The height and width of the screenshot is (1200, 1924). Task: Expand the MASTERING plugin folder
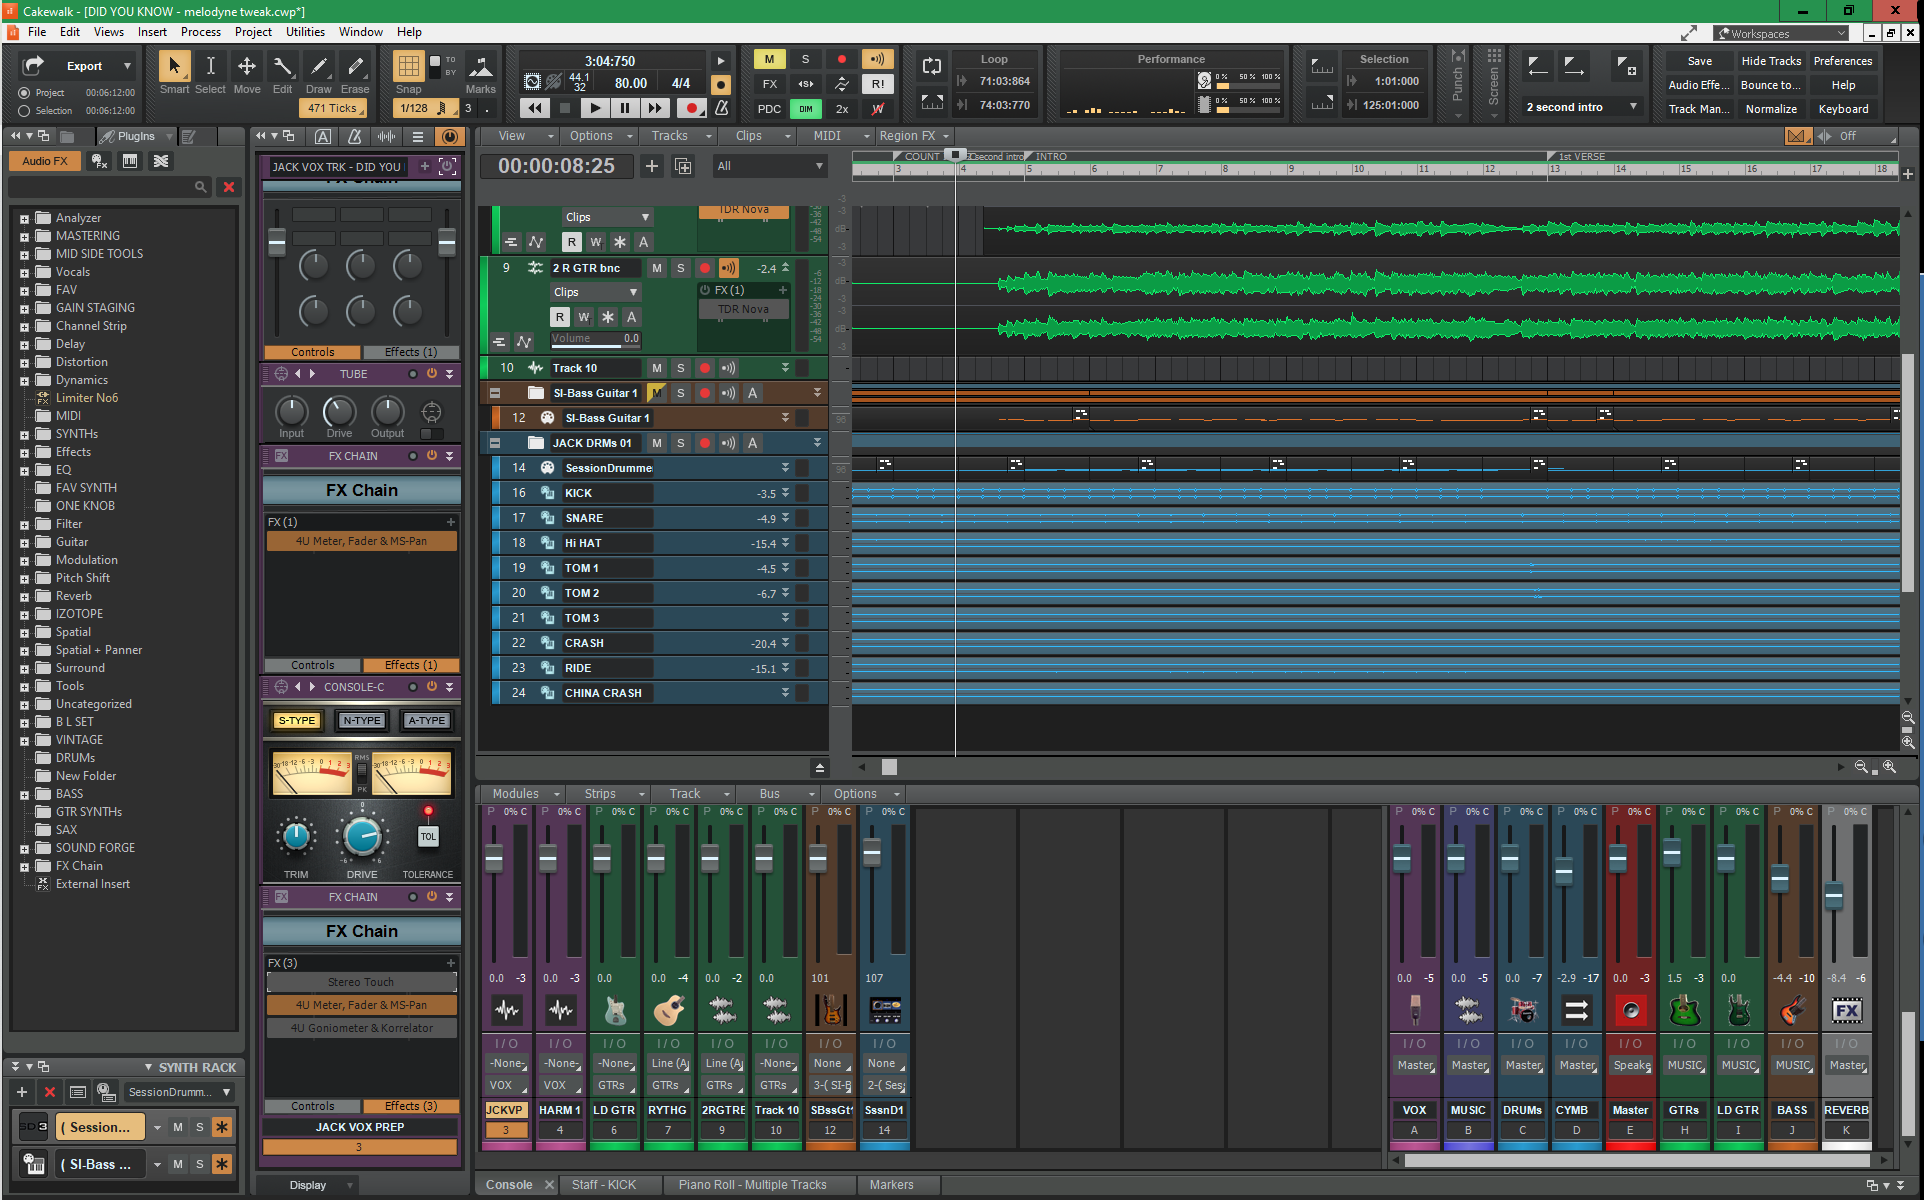(x=24, y=237)
